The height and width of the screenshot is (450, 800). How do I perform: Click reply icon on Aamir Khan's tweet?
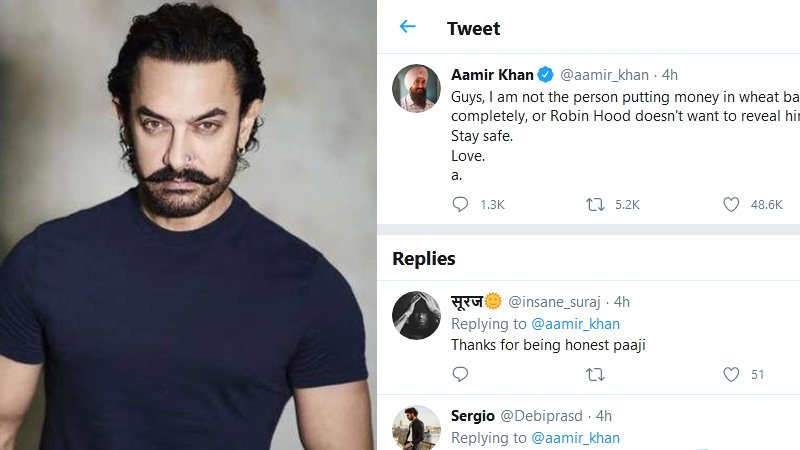tap(460, 204)
